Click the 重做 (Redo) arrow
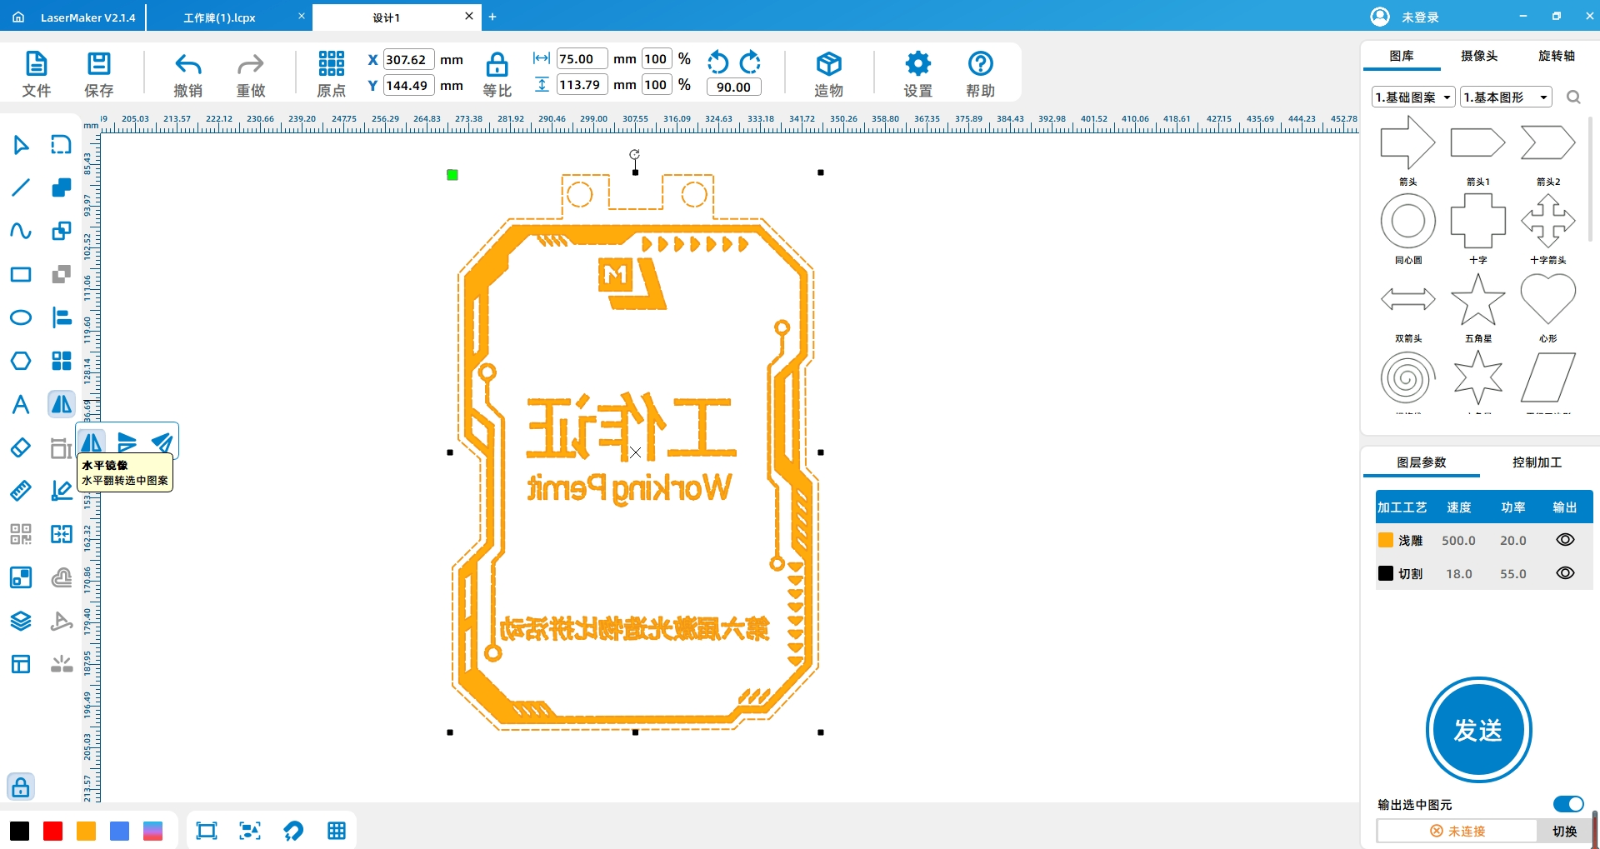1600x849 pixels. pos(250,65)
